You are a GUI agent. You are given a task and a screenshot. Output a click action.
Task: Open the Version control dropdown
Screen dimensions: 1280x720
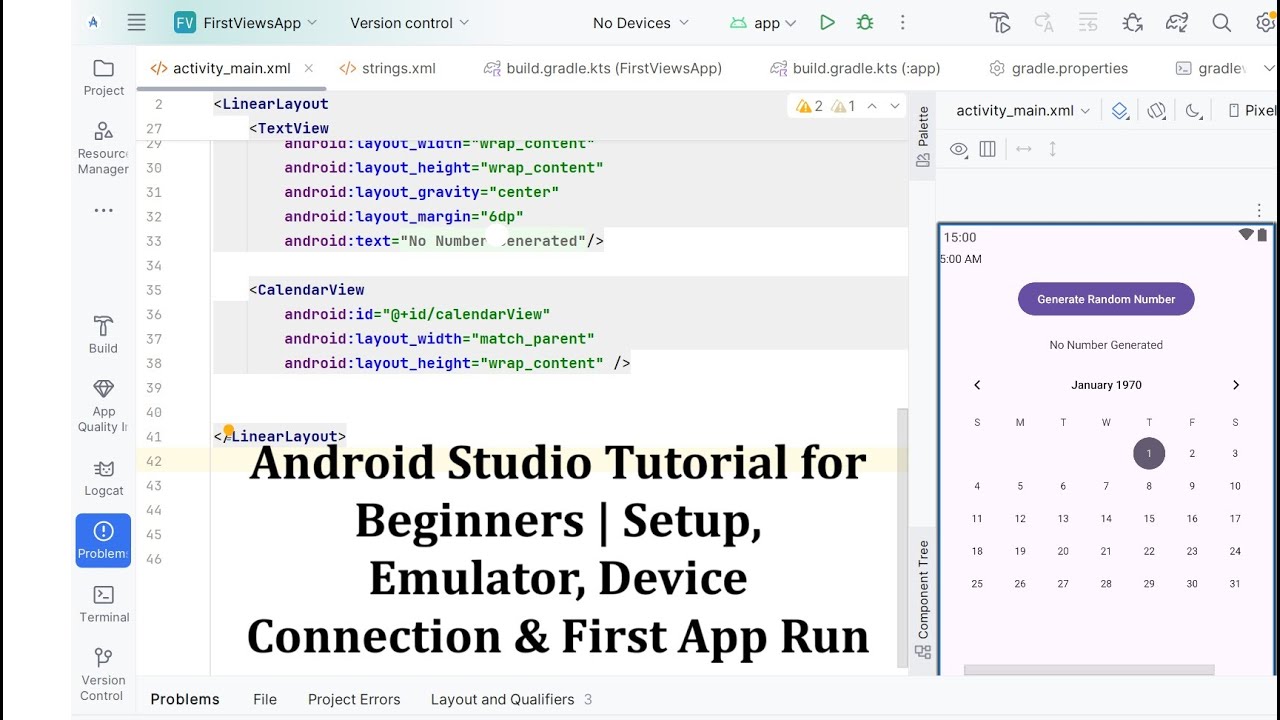click(409, 22)
